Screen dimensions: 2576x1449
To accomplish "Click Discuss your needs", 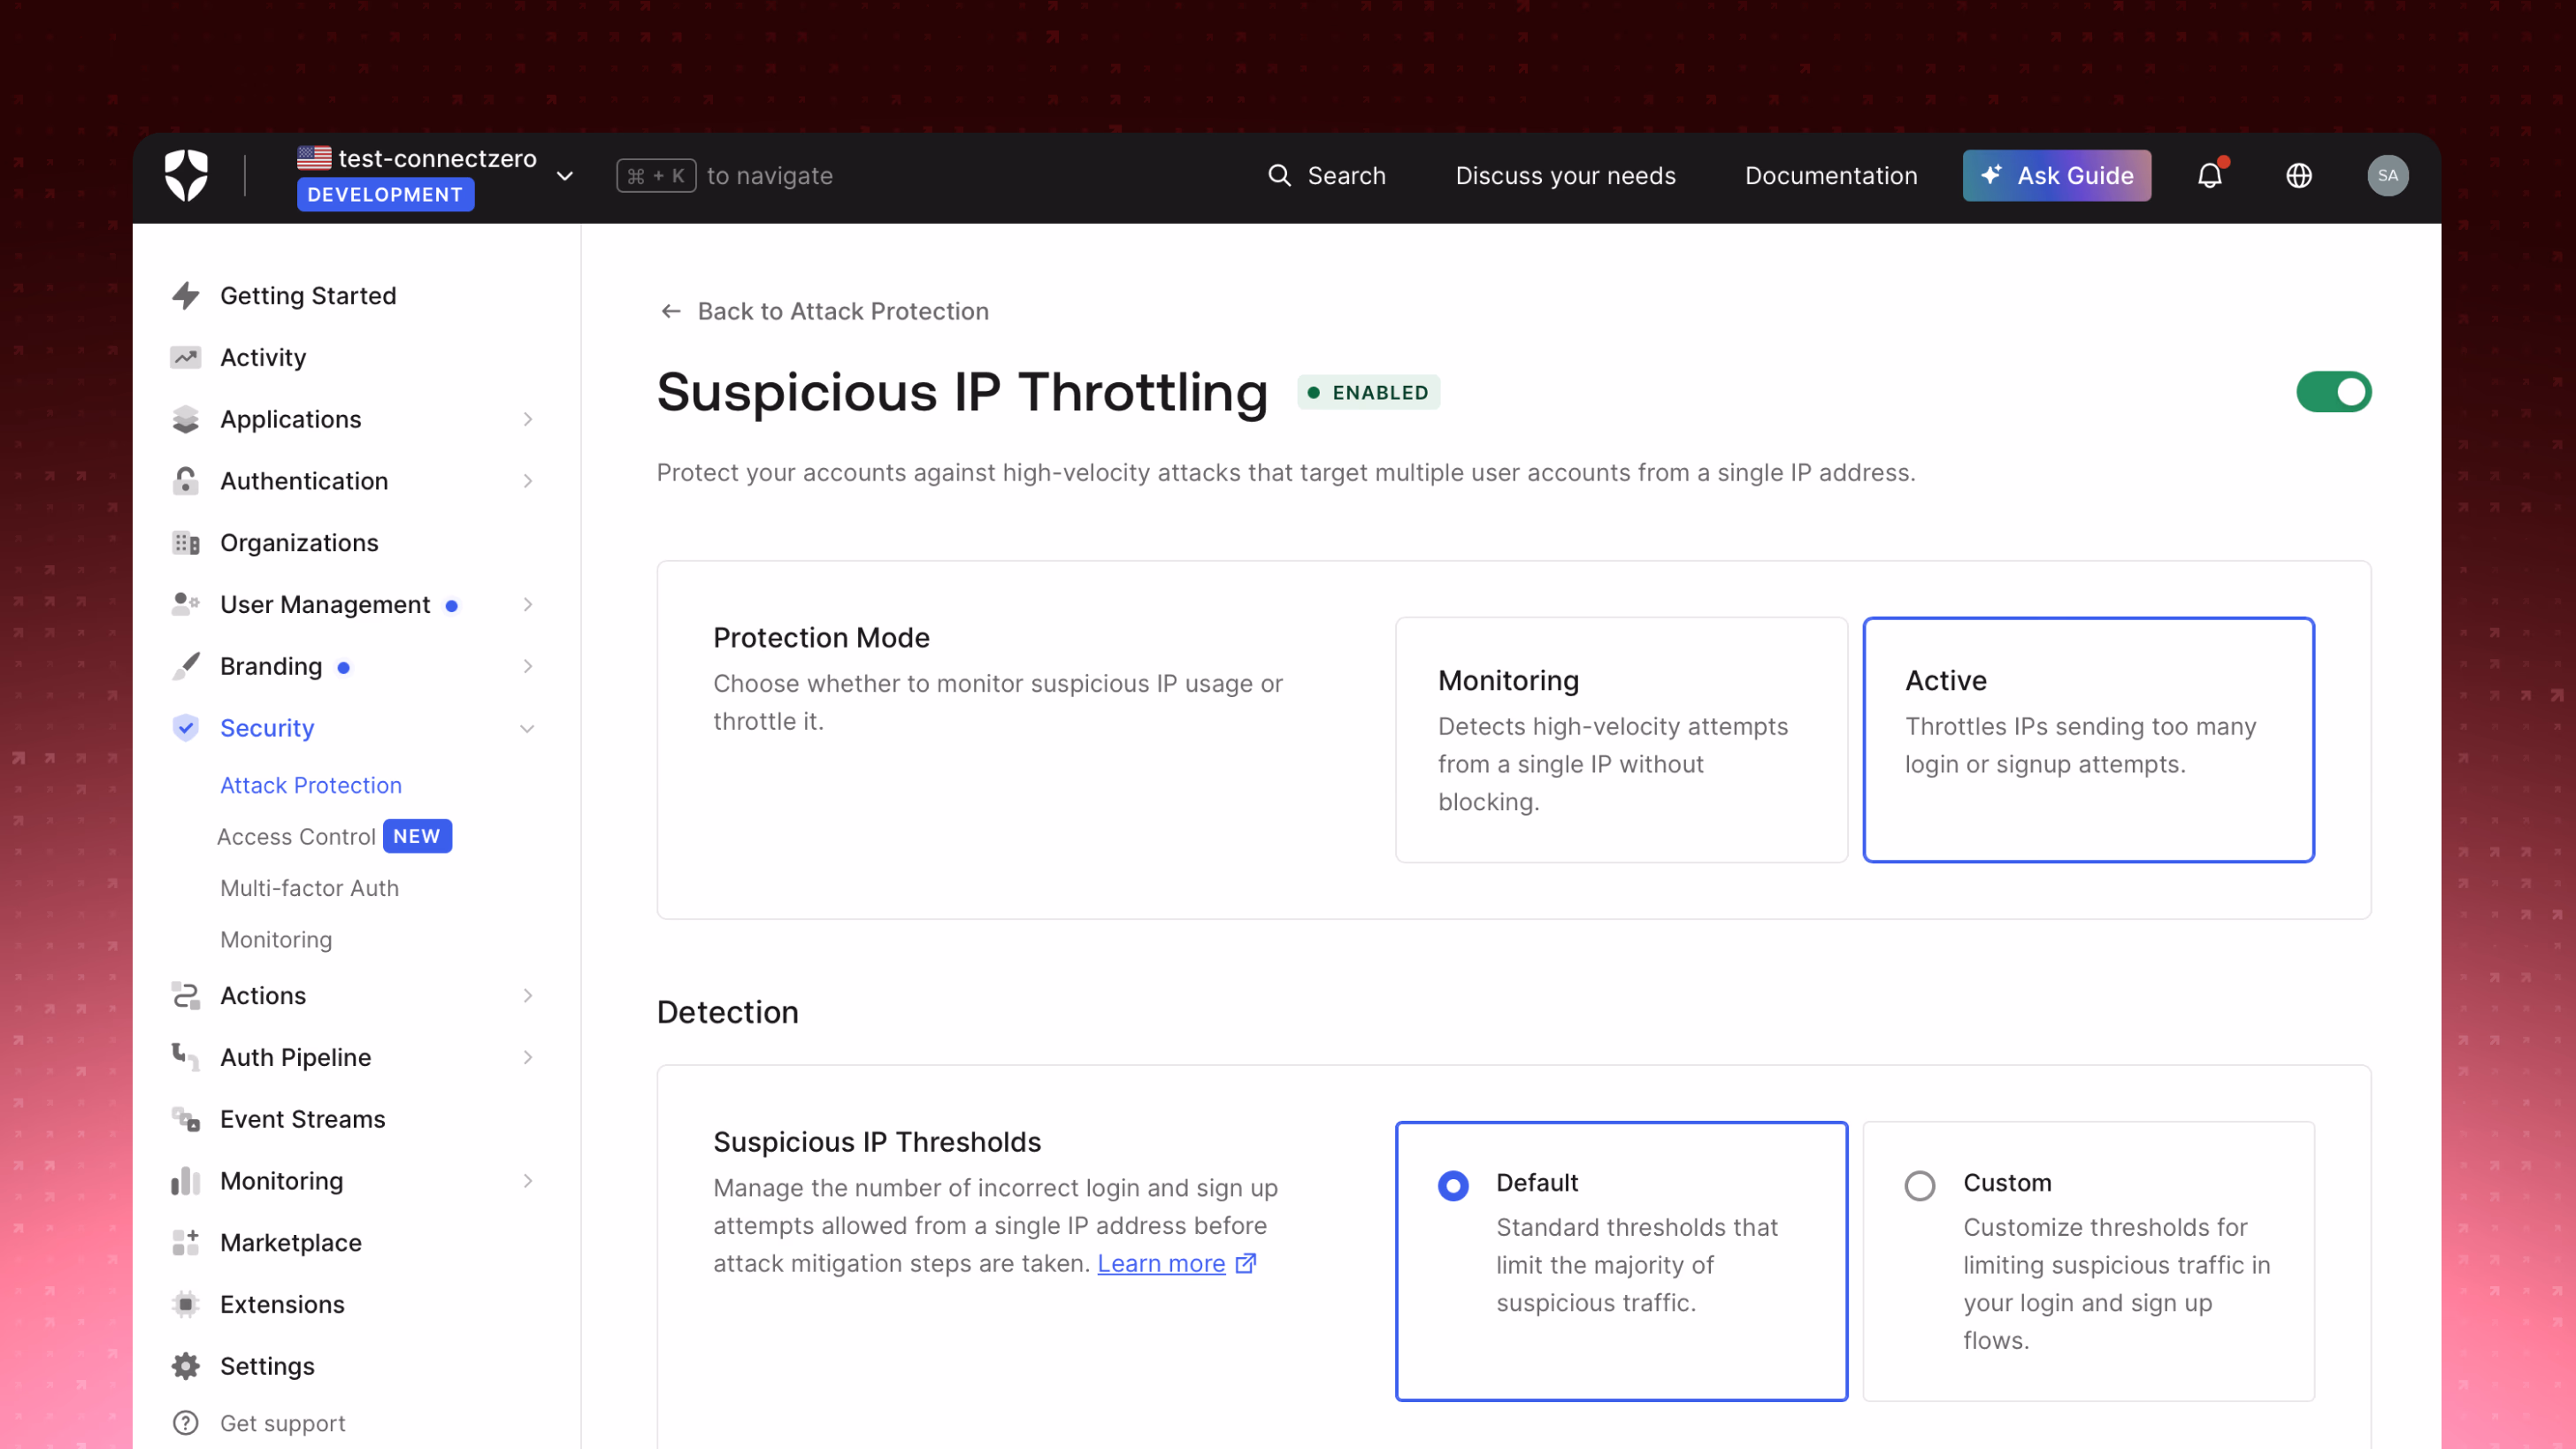I will point(1565,176).
